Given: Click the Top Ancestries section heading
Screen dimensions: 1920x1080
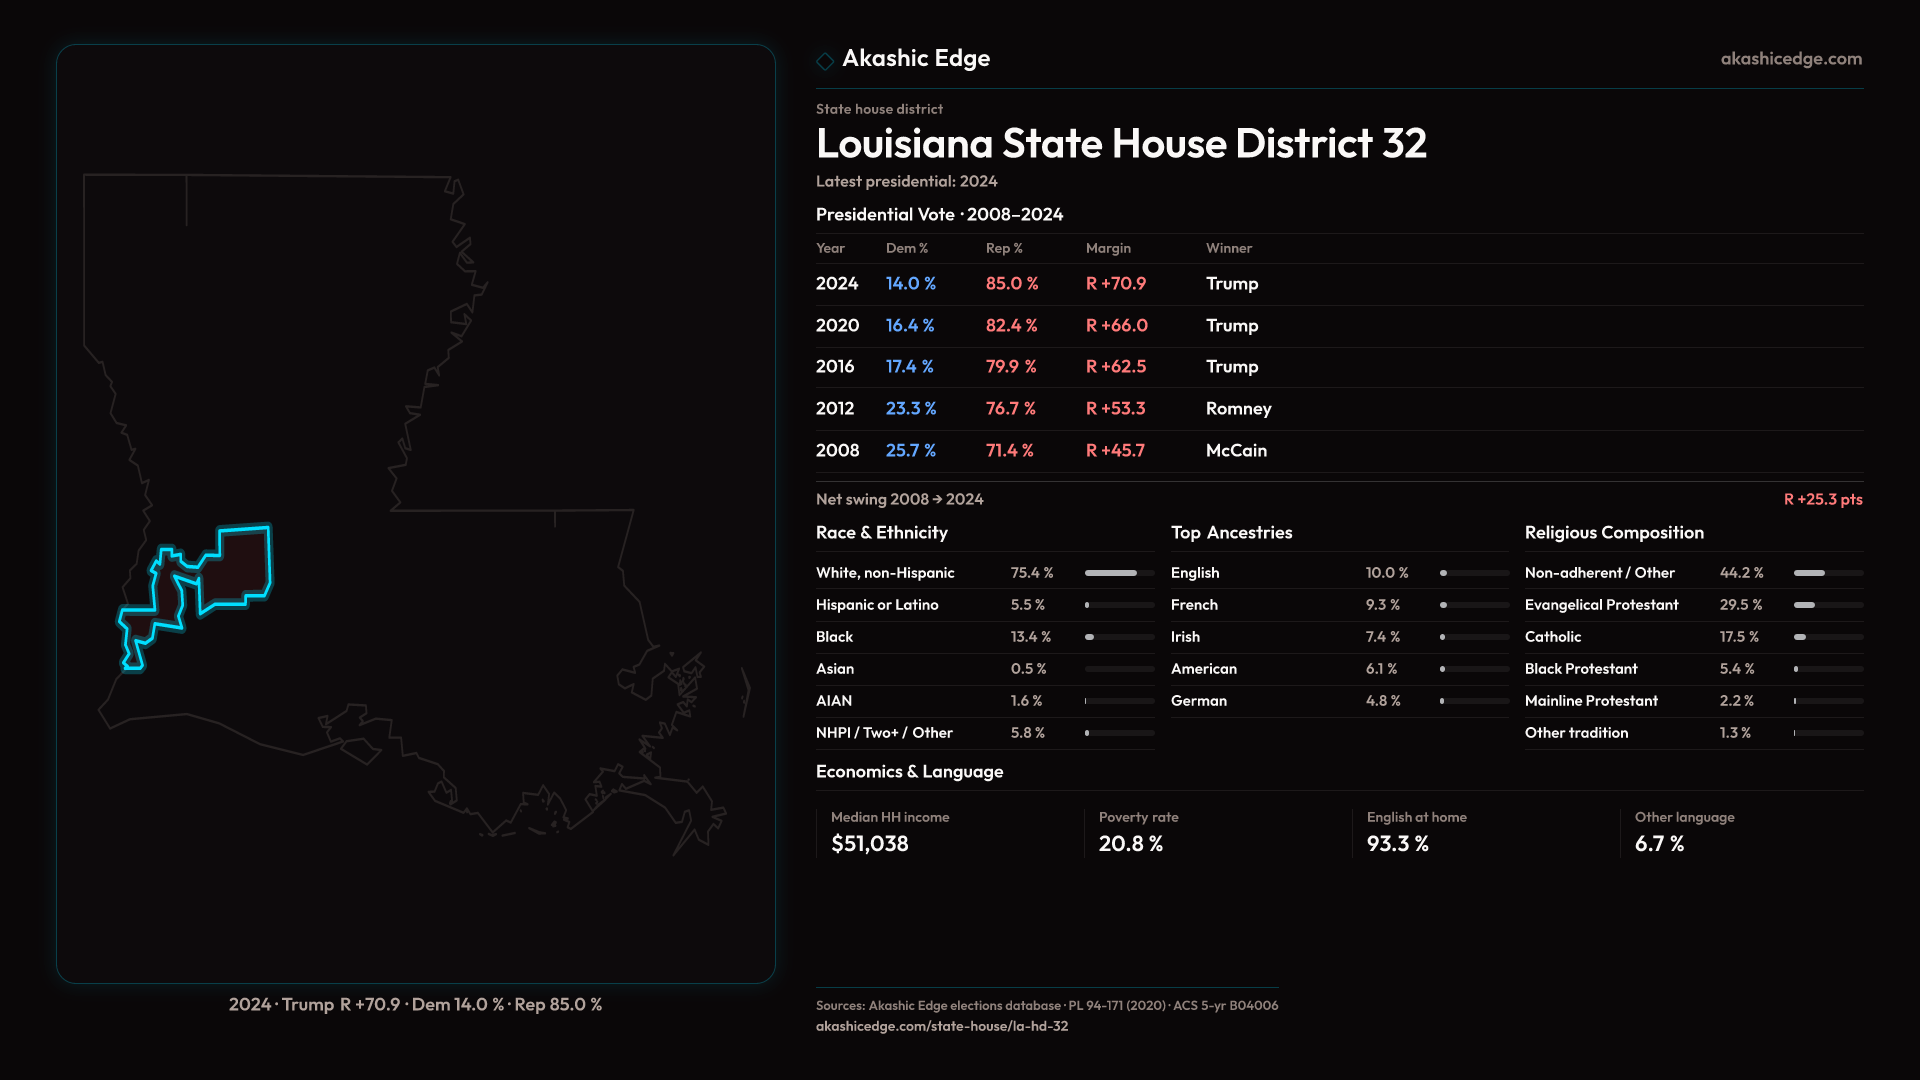Looking at the screenshot, I should (x=1231, y=533).
